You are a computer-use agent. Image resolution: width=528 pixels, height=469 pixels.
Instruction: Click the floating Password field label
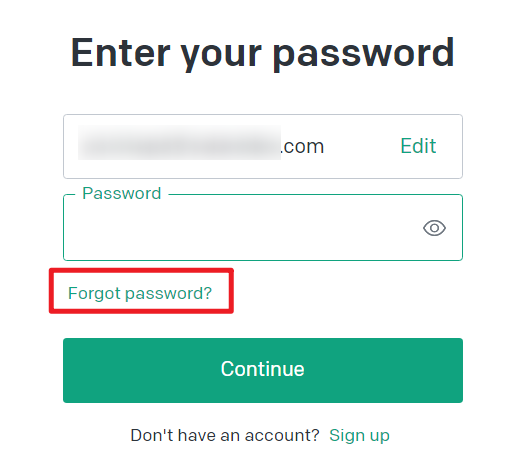tap(122, 193)
